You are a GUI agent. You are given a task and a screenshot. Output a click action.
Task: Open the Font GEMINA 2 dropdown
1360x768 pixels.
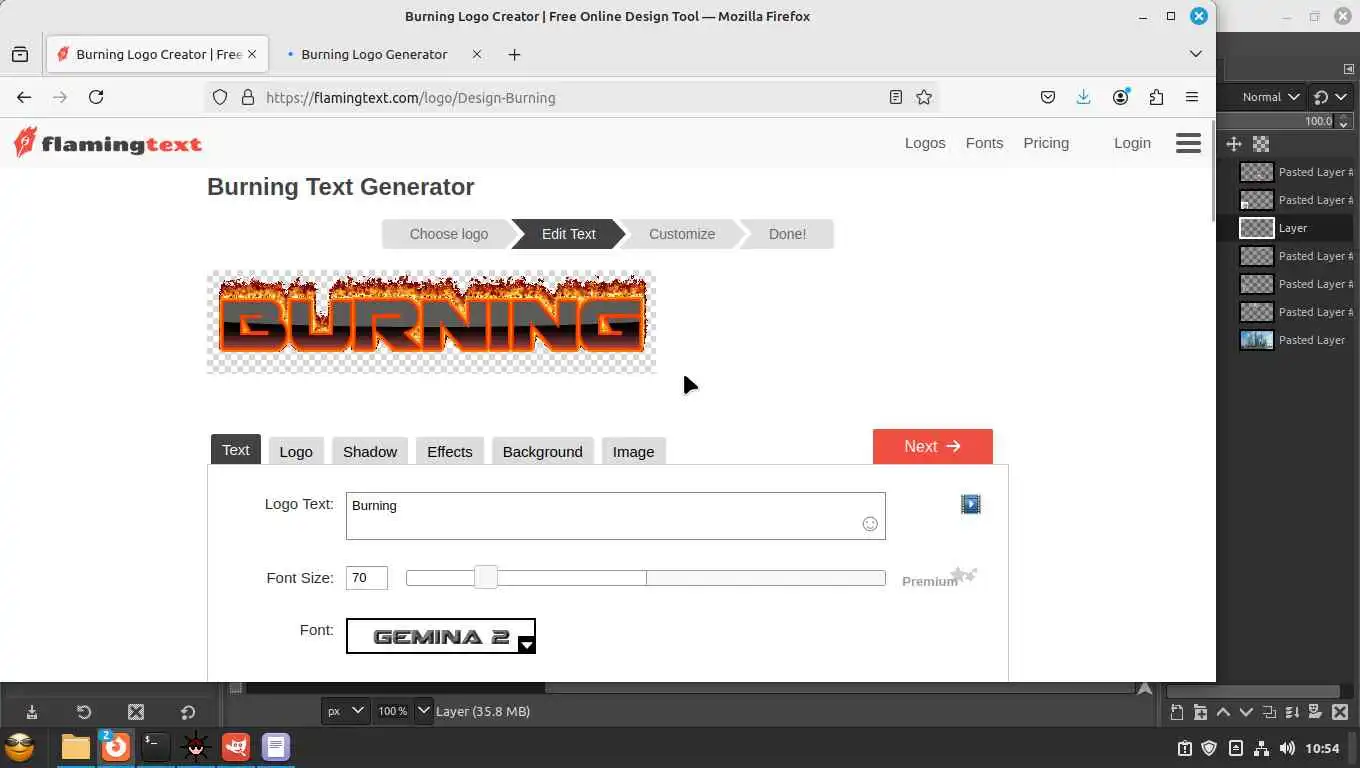[441, 636]
